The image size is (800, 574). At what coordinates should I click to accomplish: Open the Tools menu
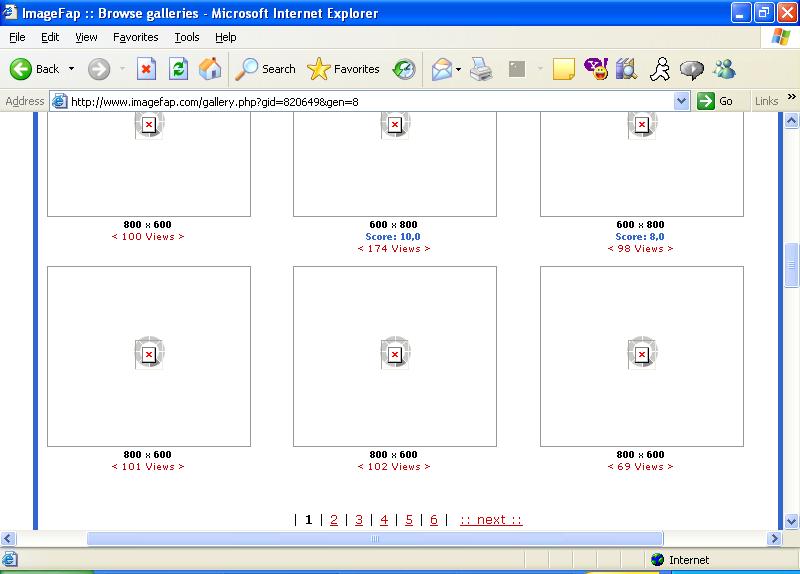pos(187,37)
